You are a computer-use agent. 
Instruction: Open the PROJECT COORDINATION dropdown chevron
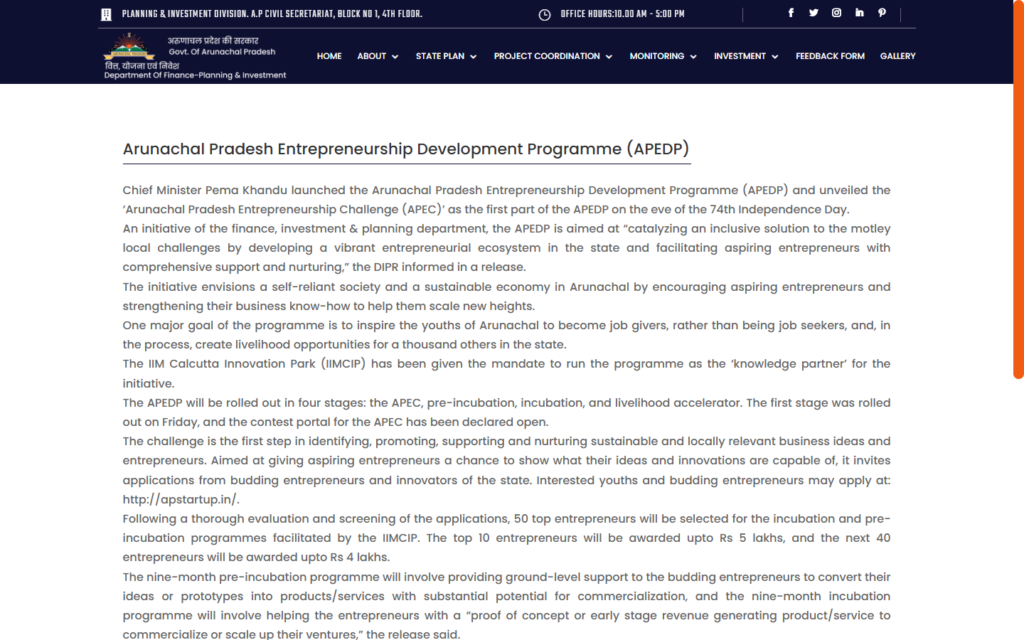[609, 56]
